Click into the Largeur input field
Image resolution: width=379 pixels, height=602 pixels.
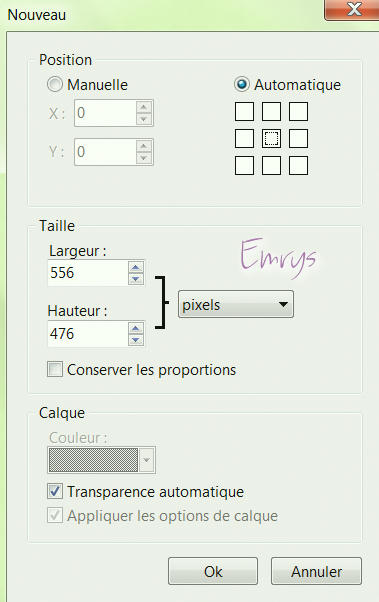click(88, 273)
